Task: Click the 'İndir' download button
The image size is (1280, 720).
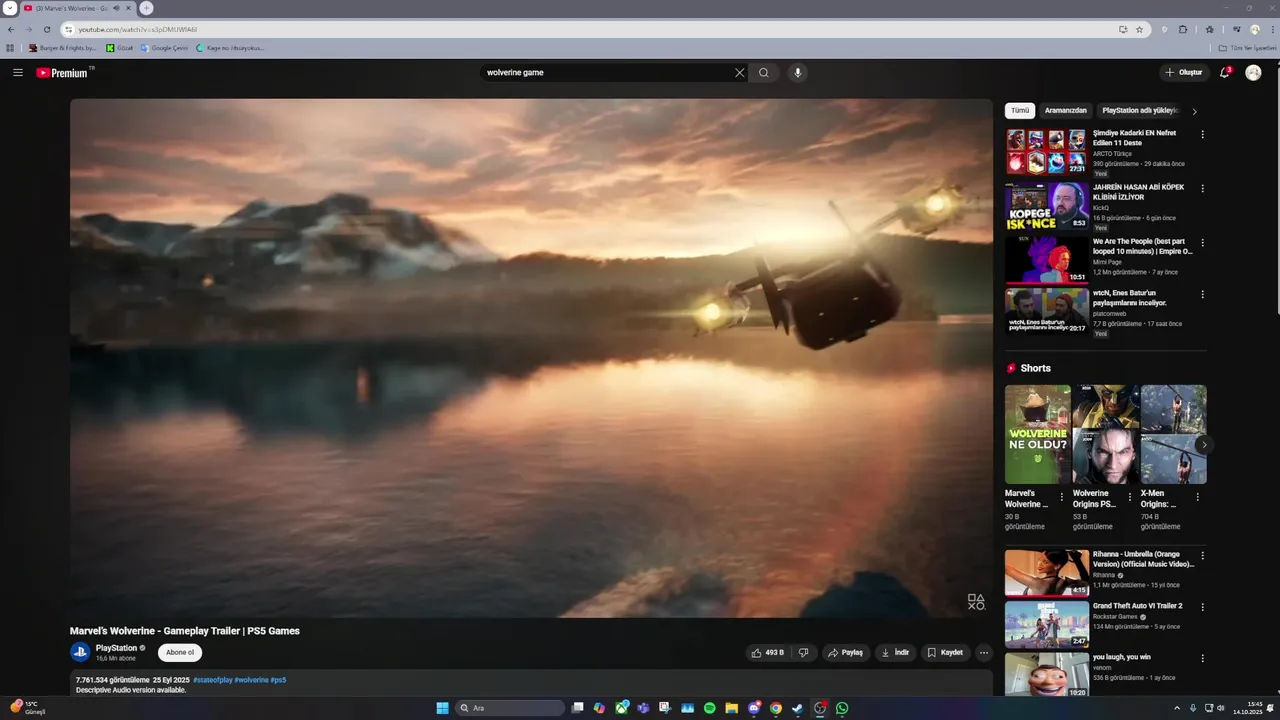Action: tap(895, 653)
